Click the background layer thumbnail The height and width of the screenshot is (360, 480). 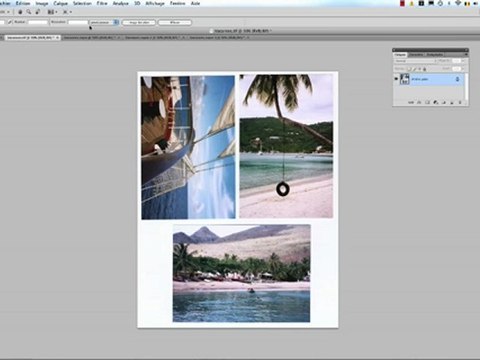click(405, 79)
